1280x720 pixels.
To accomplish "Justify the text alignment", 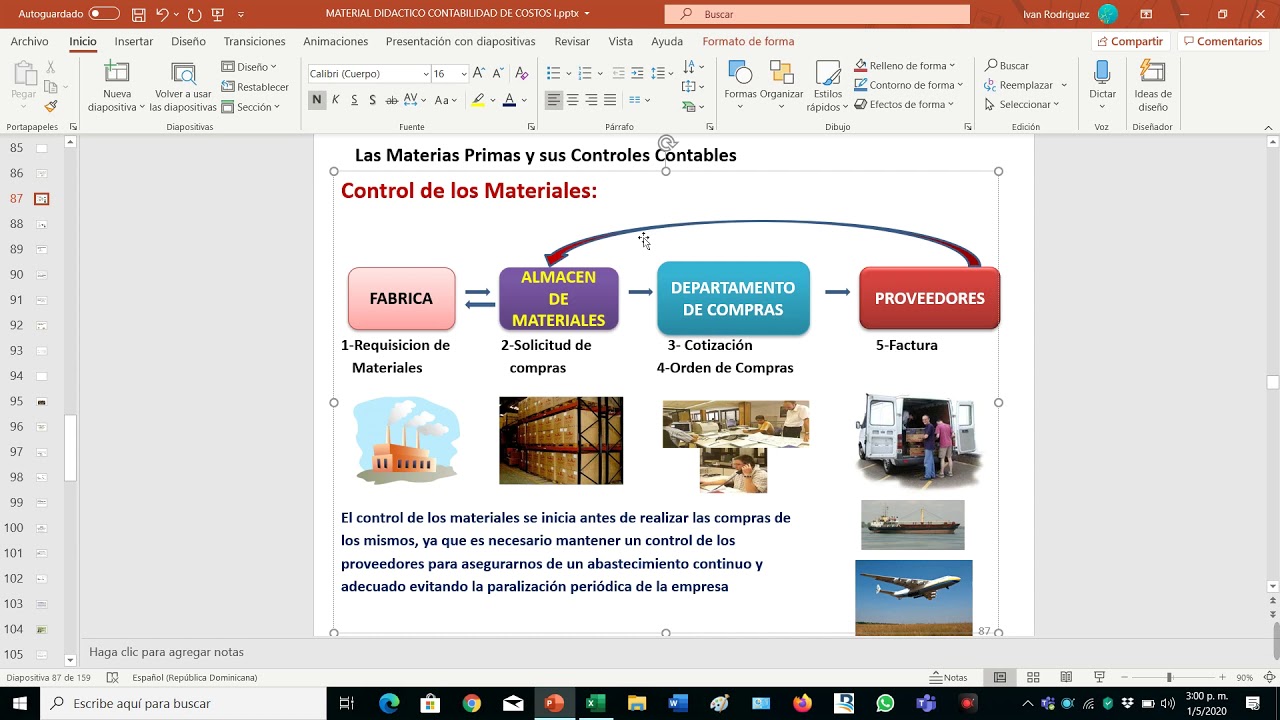I will tap(610, 100).
